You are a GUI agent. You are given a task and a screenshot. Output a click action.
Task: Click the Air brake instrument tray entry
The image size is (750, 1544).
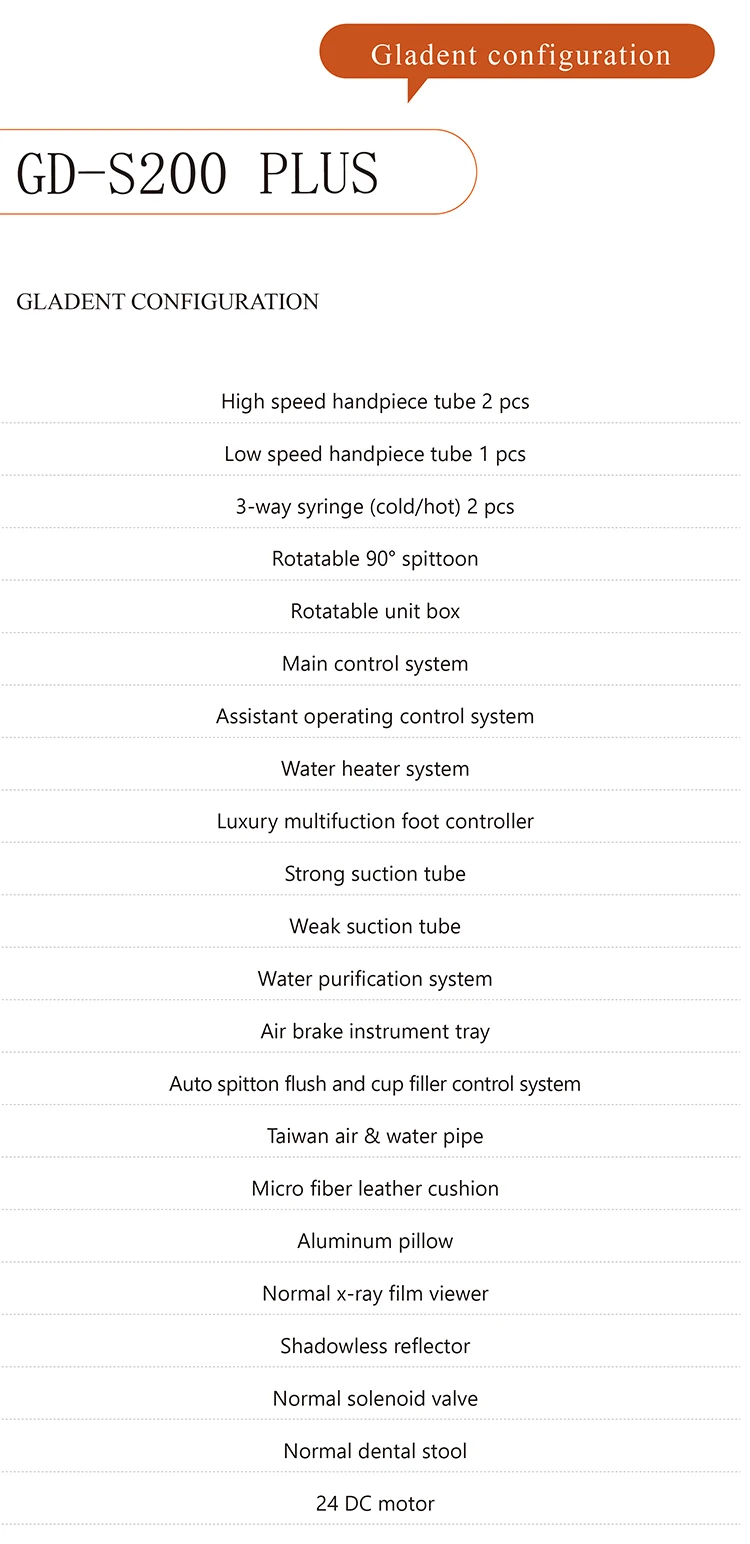click(375, 1031)
